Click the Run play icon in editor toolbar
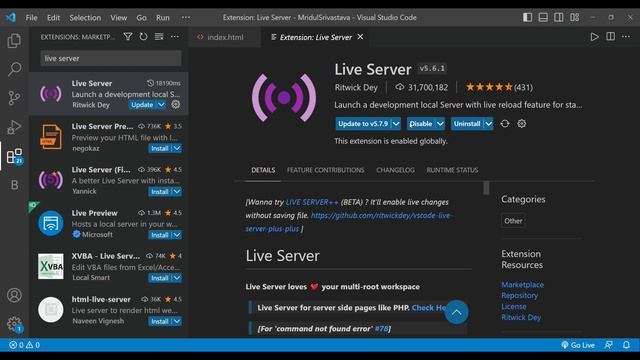The image size is (640, 360). pos(594,37)
